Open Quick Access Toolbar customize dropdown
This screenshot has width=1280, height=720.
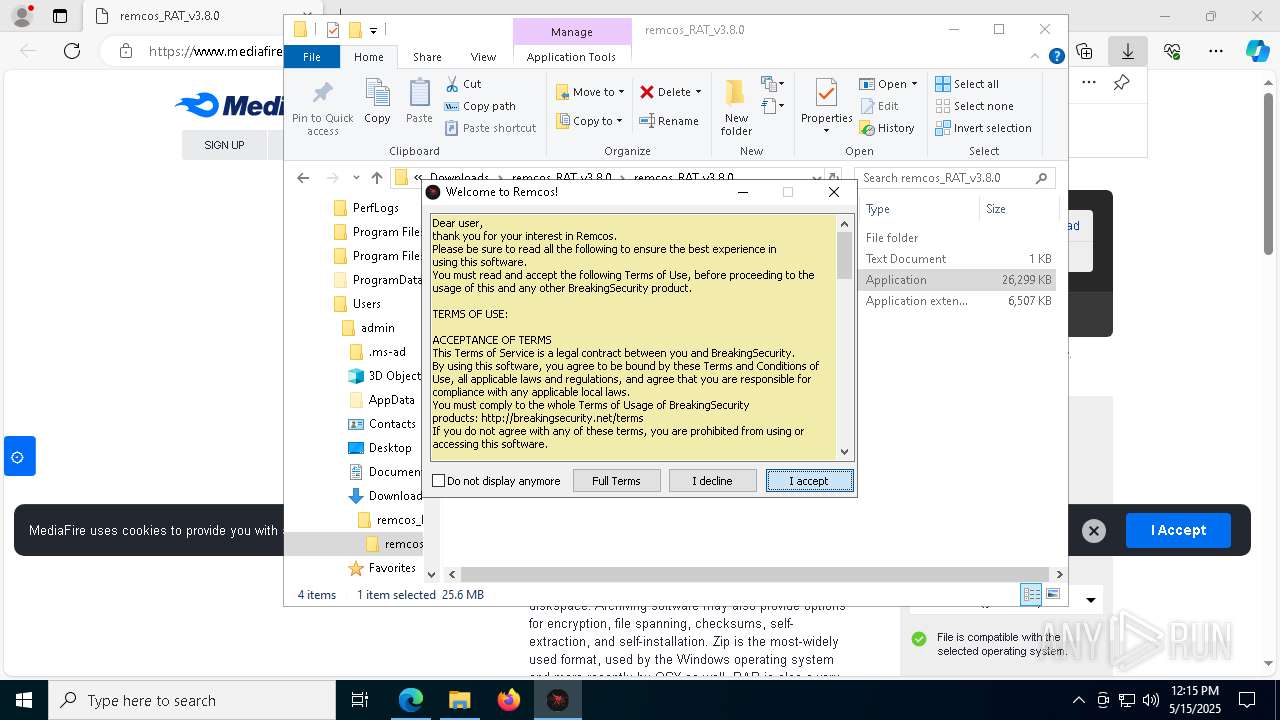click(x=373, y=30)
